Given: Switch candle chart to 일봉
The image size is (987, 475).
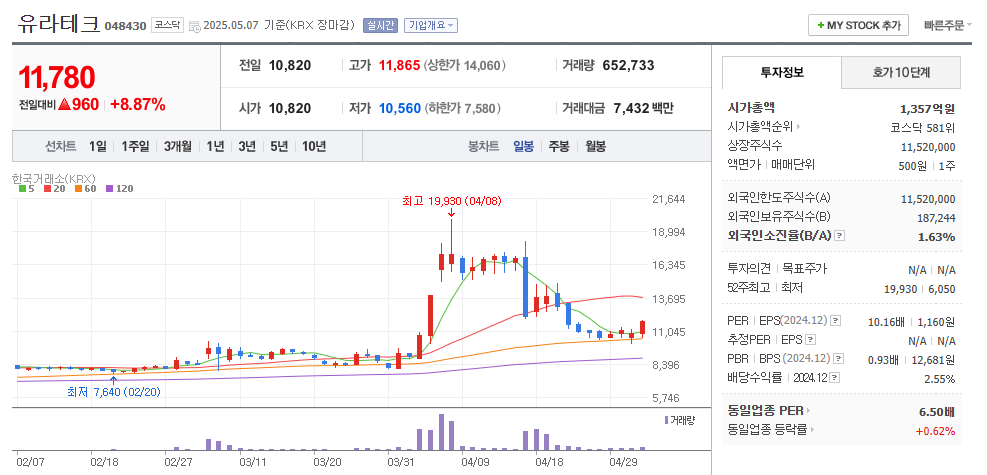Looking at the screenshot, I should pos(524,146).
